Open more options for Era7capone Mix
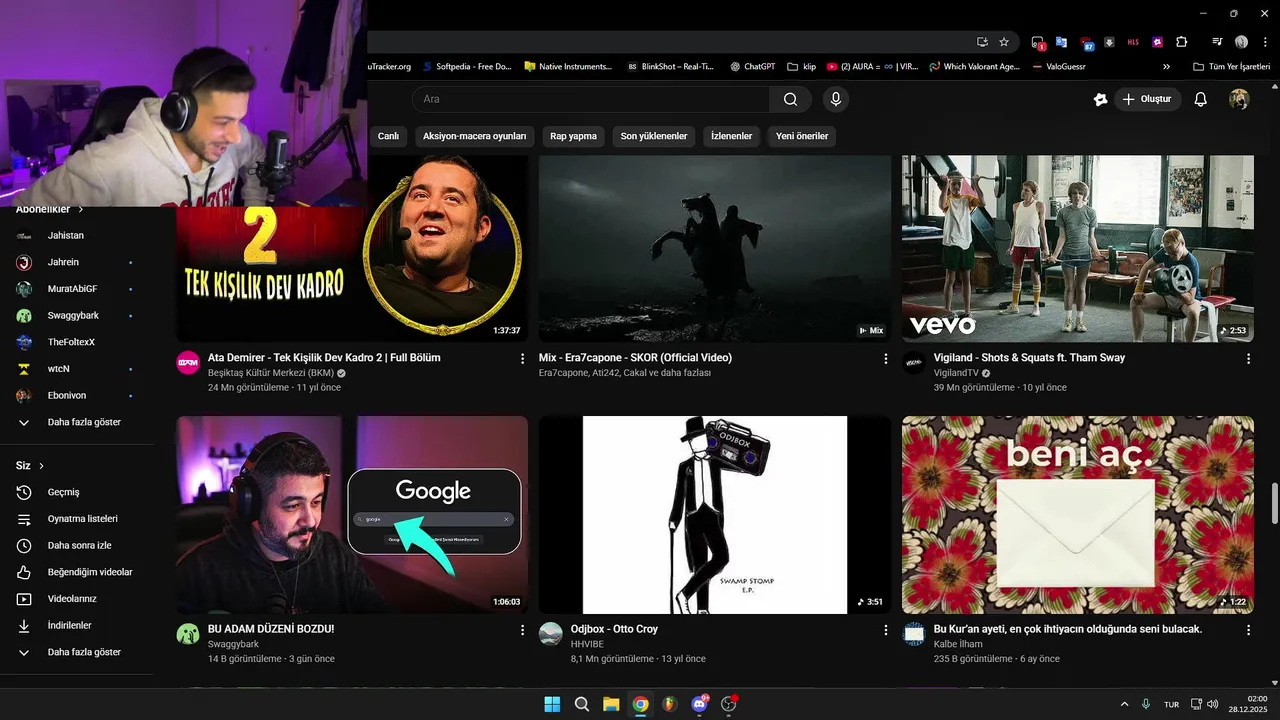 tap(885, 358)
